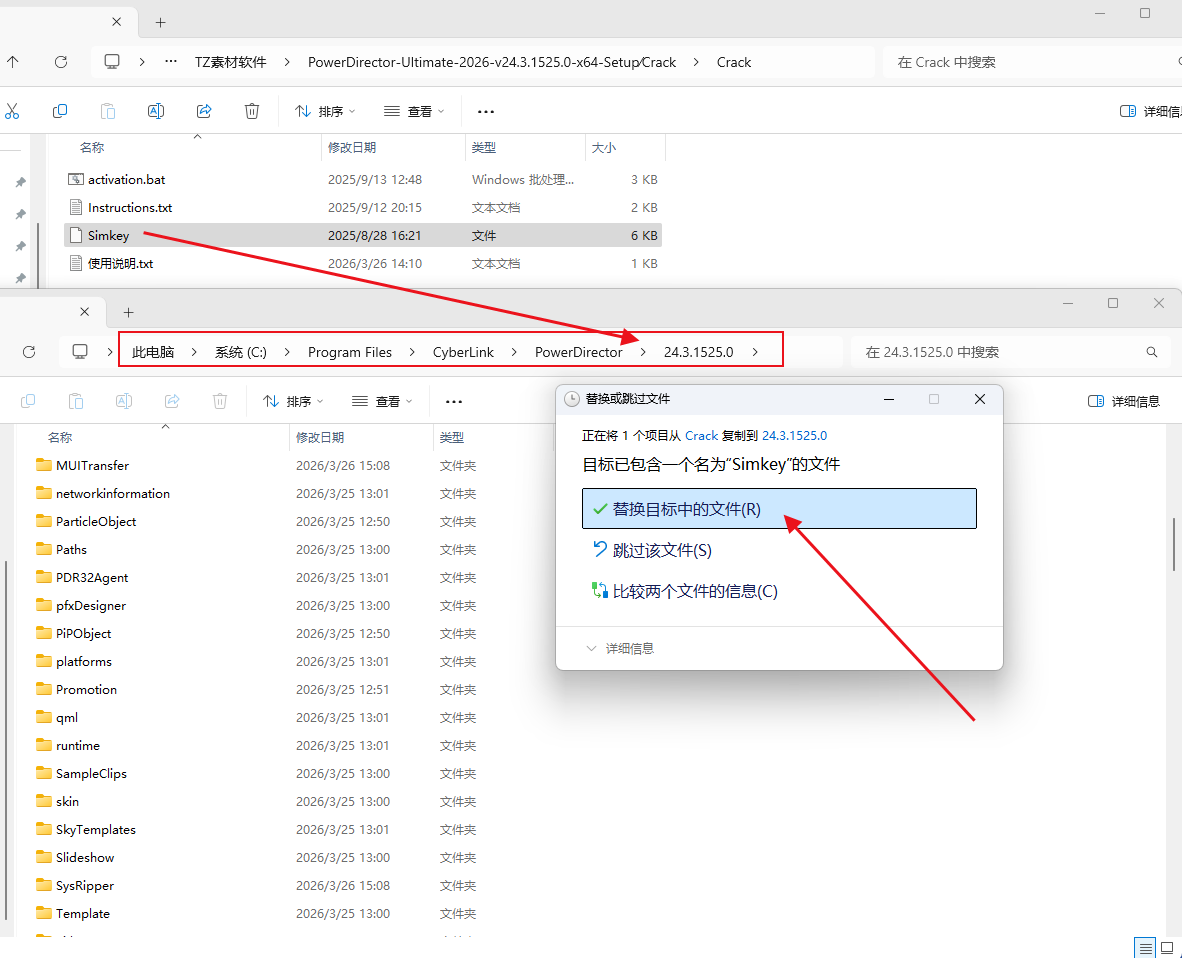Open more options ellipsis in 24.3.1525.0 window
The height and width of the screenshot is (958, 1182).
[454, 402]
